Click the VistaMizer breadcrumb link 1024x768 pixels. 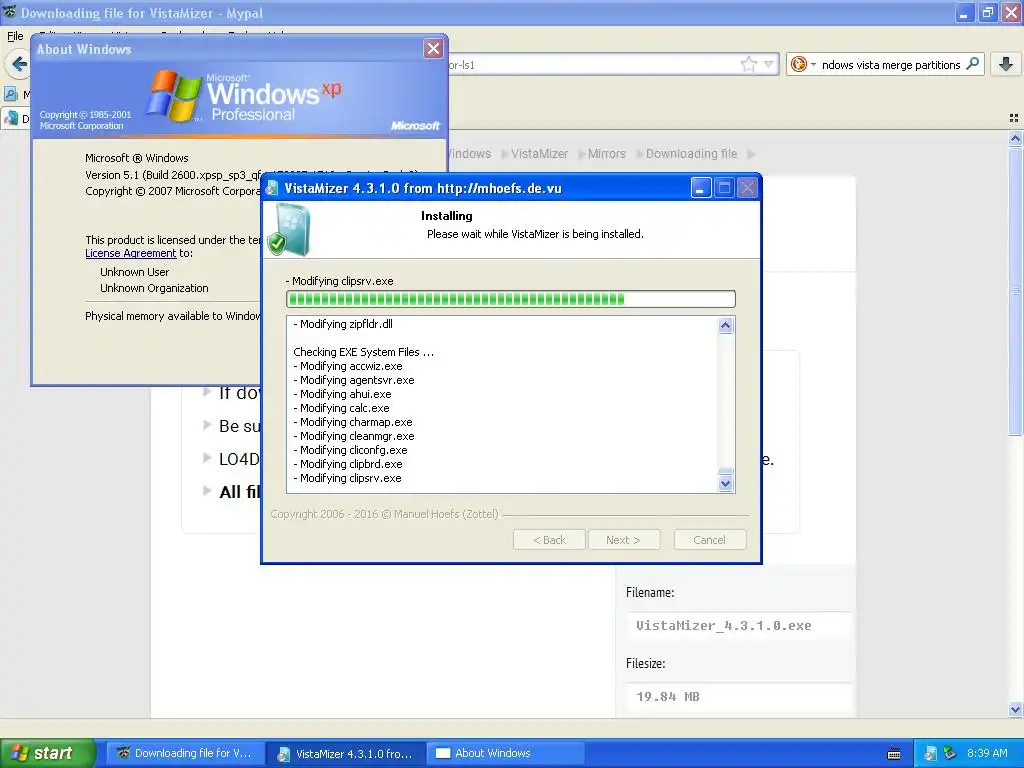[x=539, y=154]
